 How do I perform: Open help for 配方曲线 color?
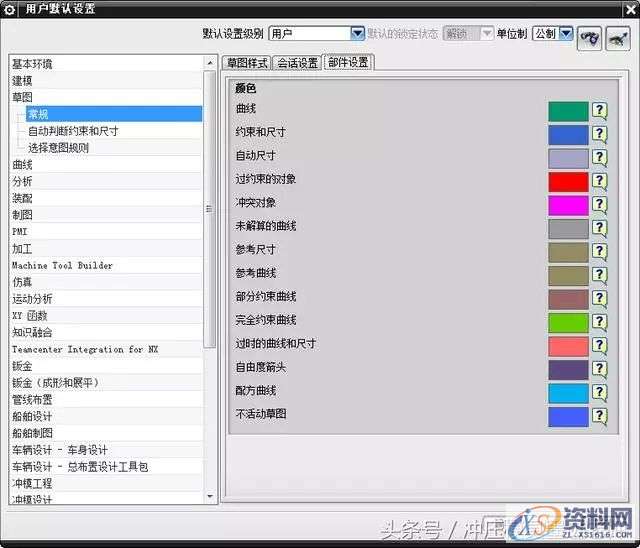(x=599, y=393)
